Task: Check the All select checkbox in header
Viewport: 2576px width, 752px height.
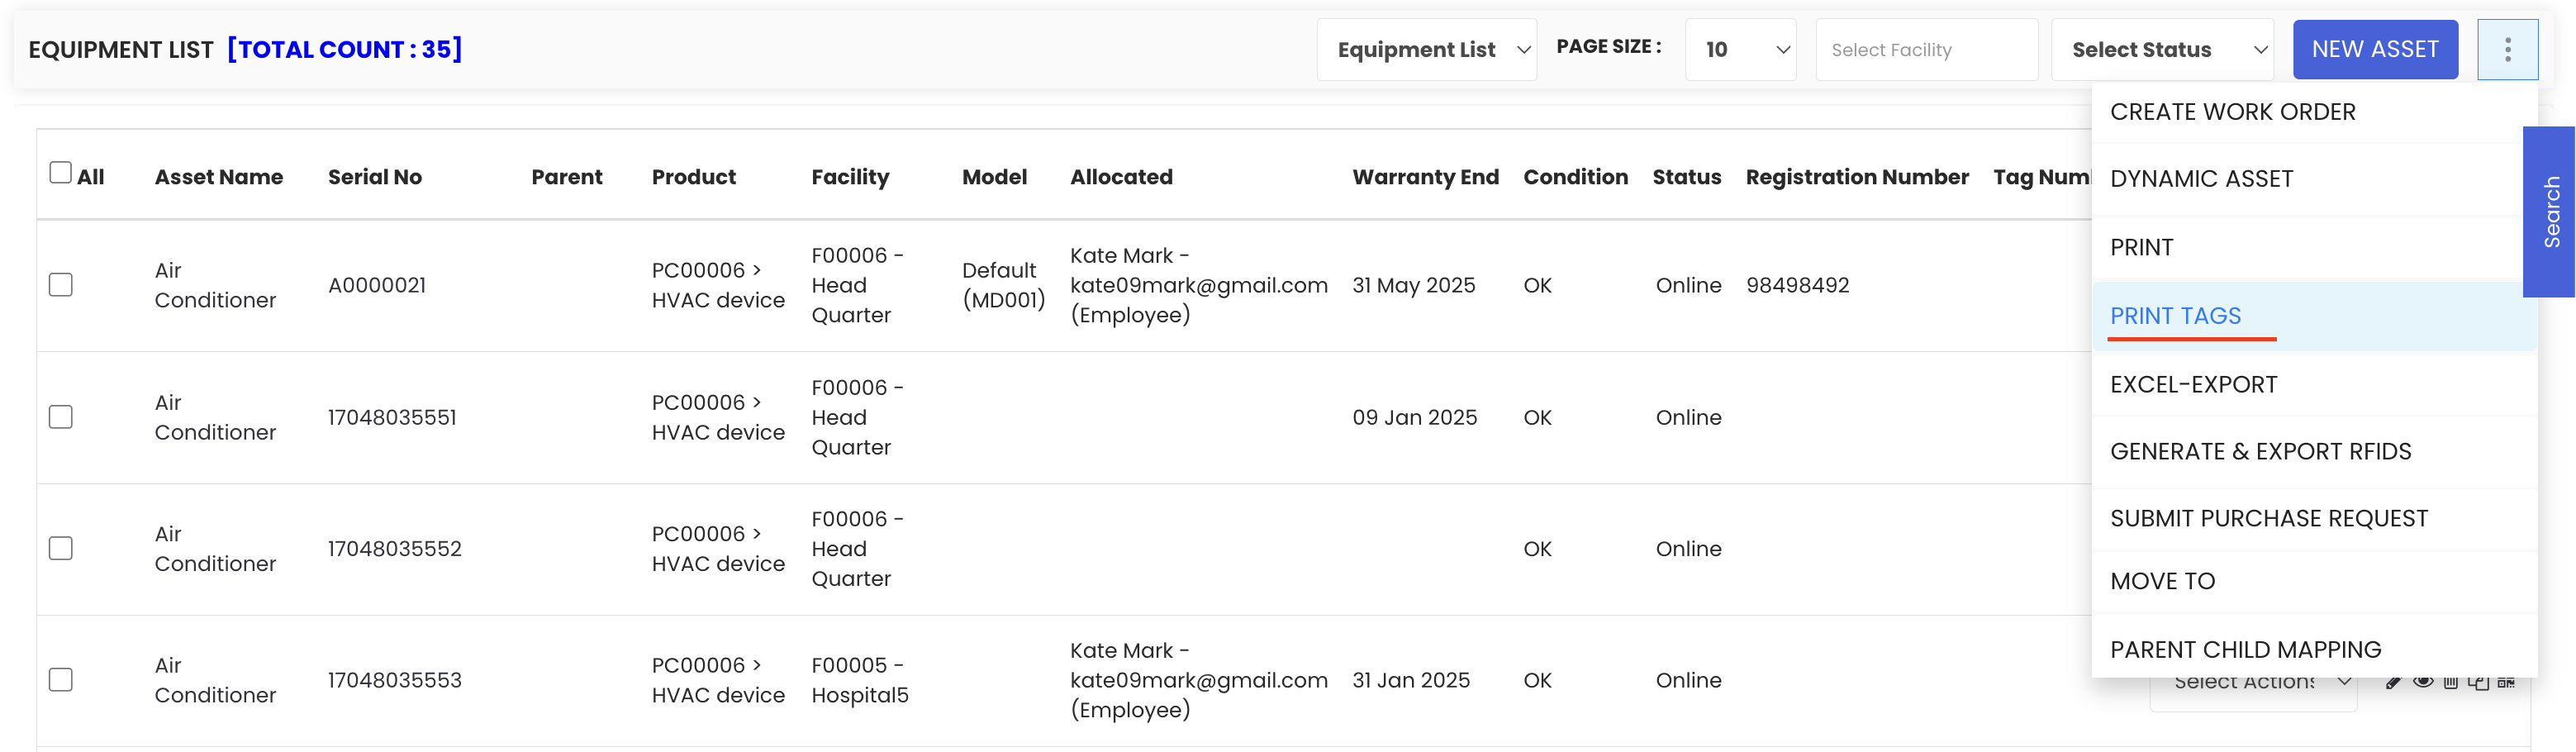Action: pos(61,173)
